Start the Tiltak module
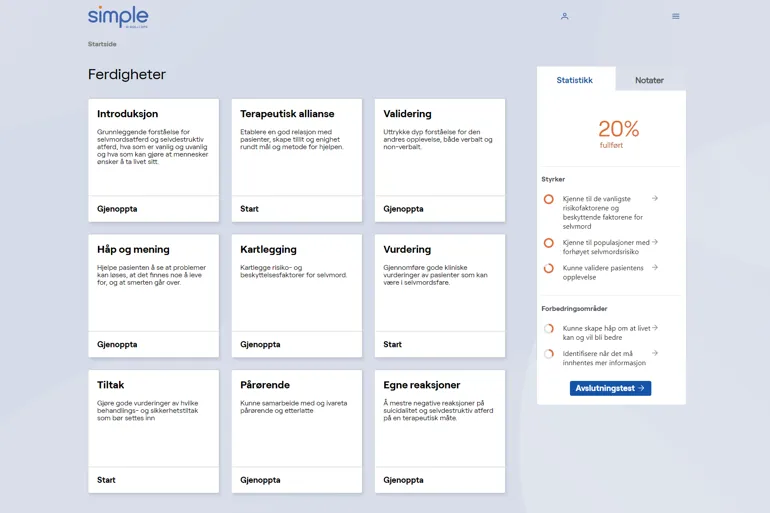The height and width of the screenshot is (513, 770). (x=106, y=480)
